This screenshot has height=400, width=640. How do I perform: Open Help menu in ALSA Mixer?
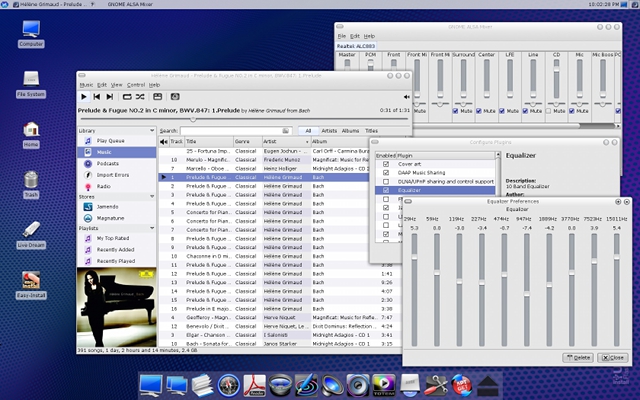369,36
